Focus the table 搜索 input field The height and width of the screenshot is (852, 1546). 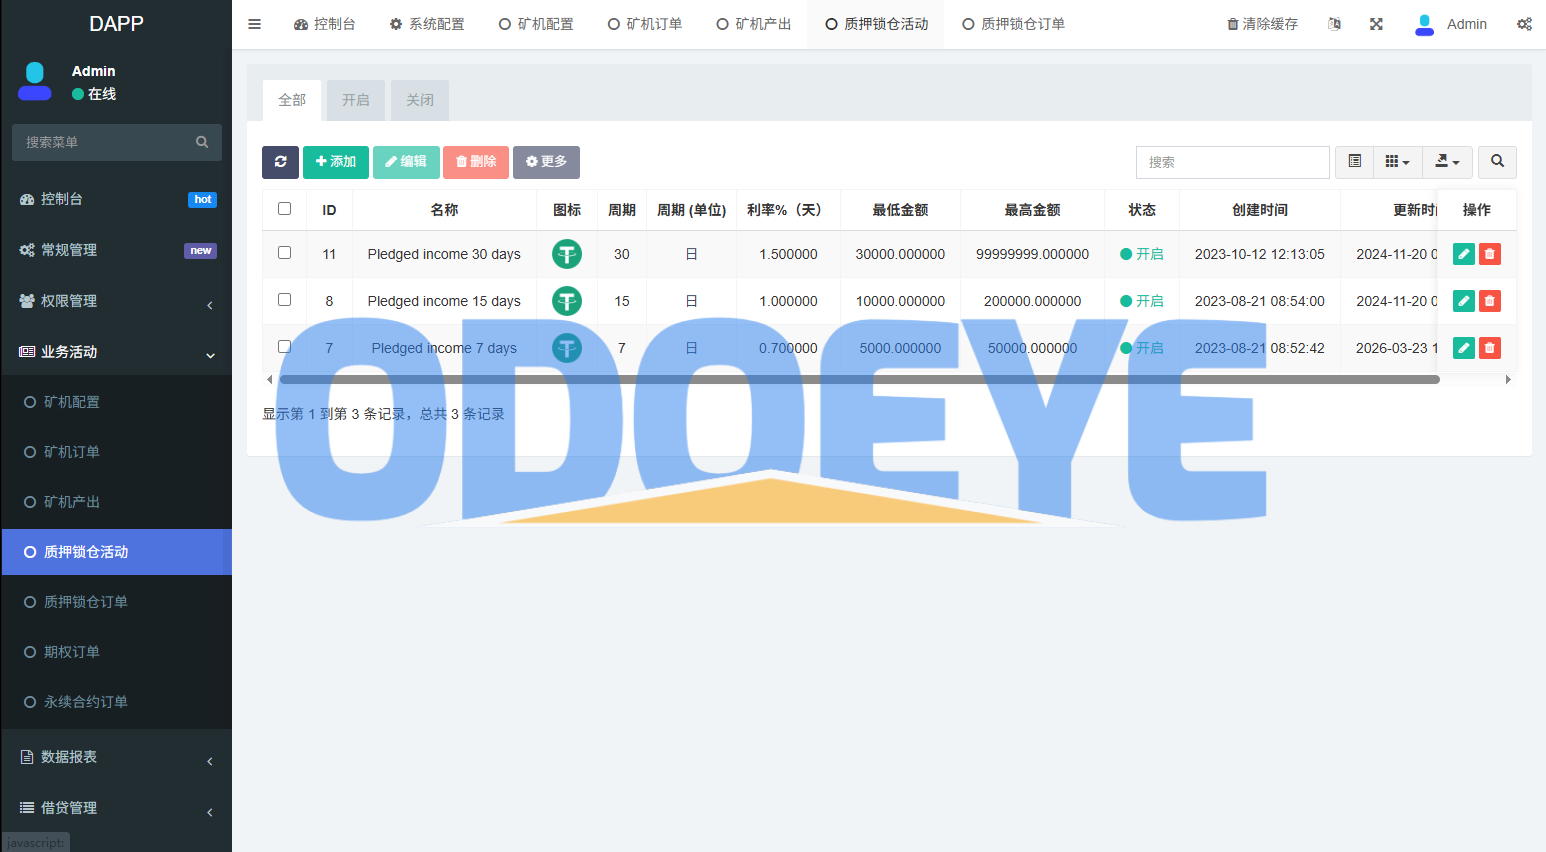click(x=1232, y=162)
